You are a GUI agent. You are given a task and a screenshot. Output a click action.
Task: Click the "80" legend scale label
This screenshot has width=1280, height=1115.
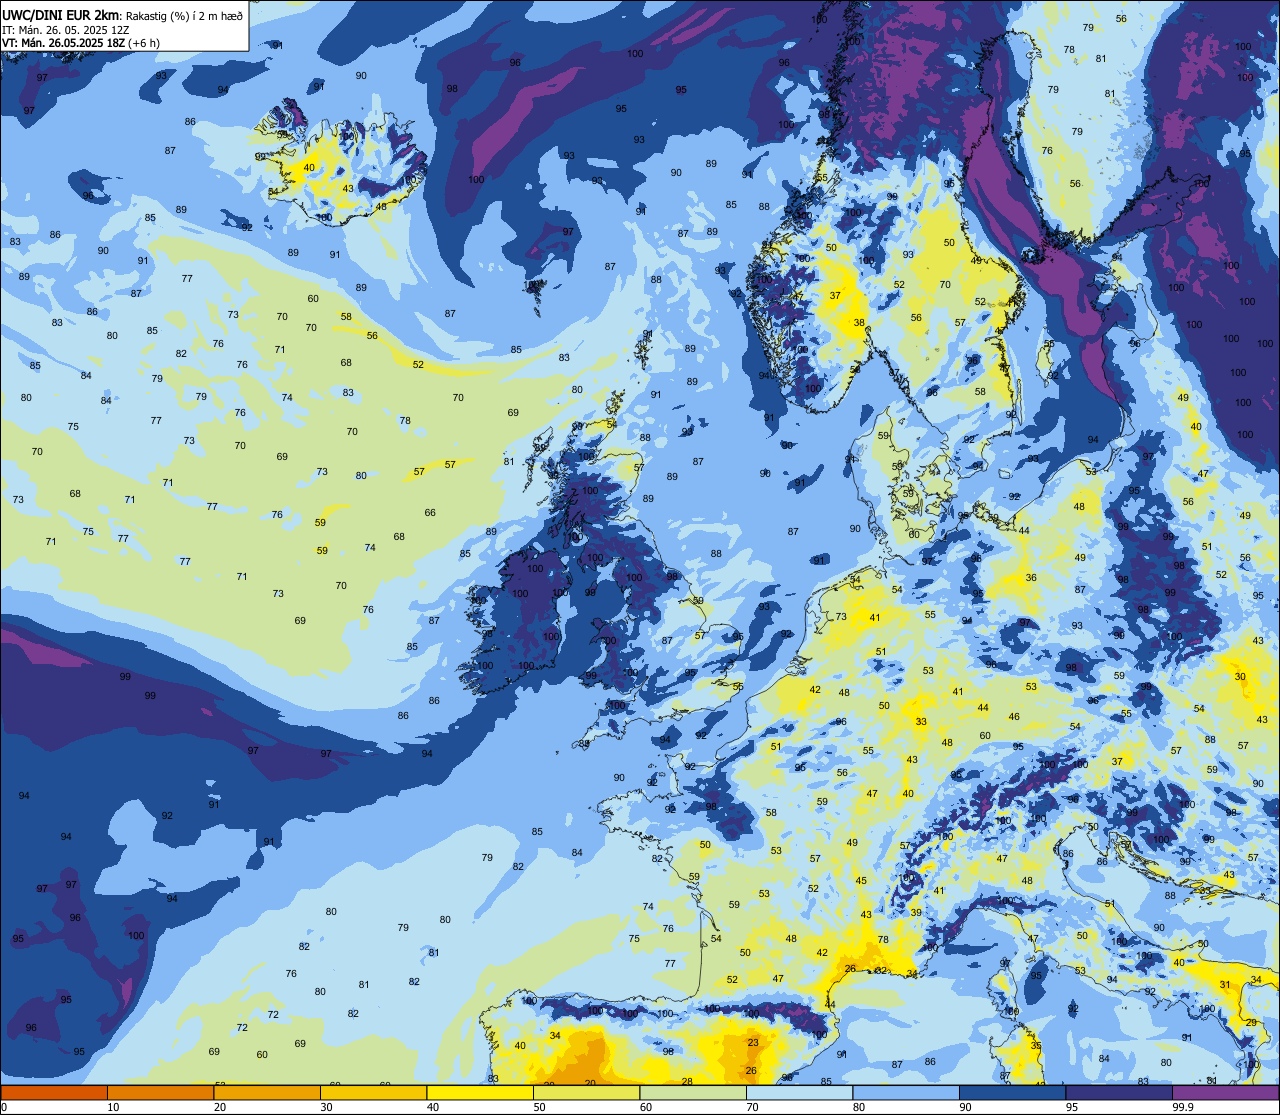(859, 1107)
